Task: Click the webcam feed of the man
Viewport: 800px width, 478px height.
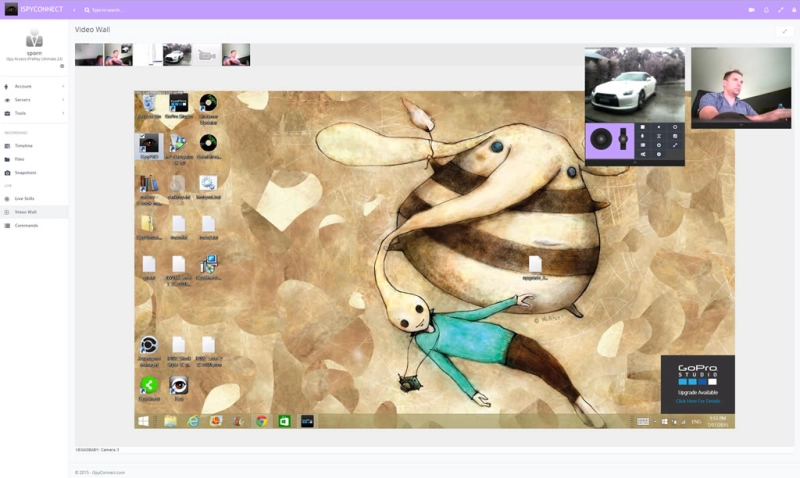Action: coord(741,85)
